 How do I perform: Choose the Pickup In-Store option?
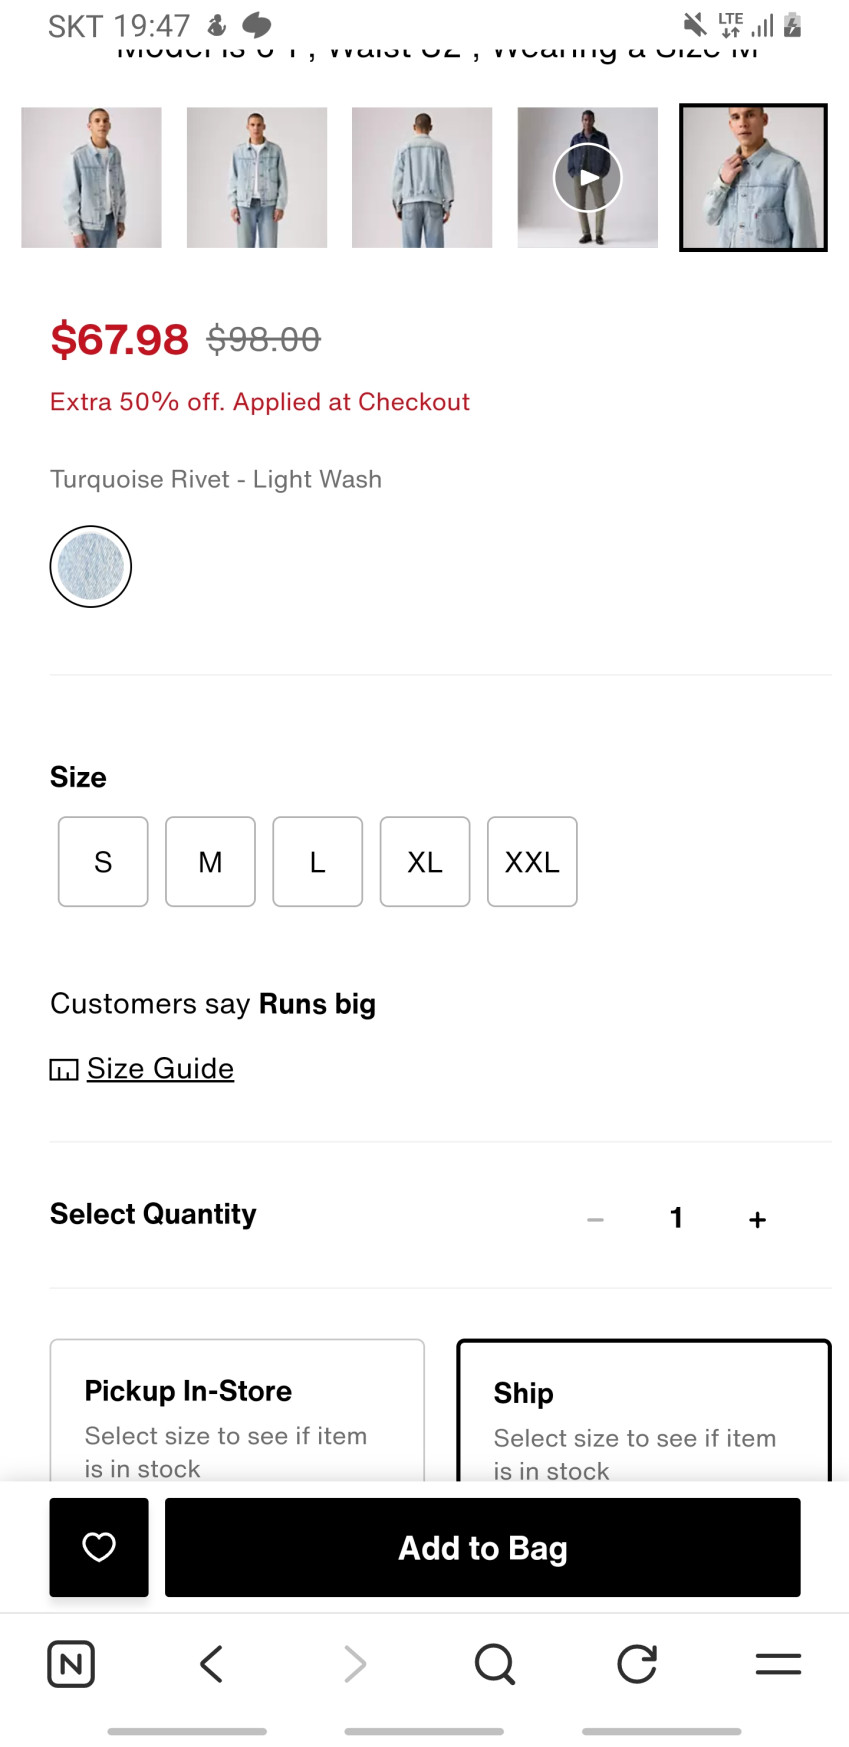[x=237, y=1410]
